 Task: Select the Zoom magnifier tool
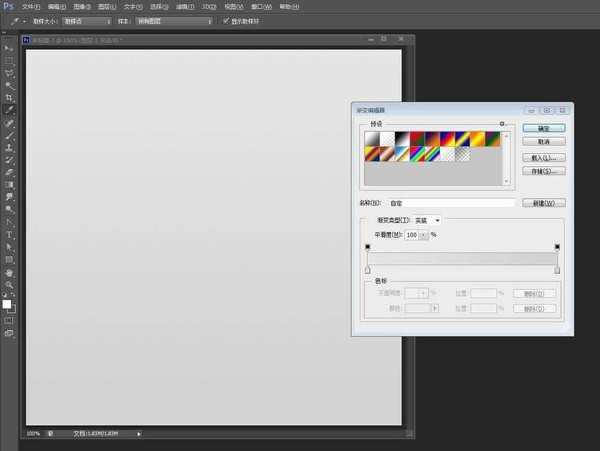click(10, 284)
